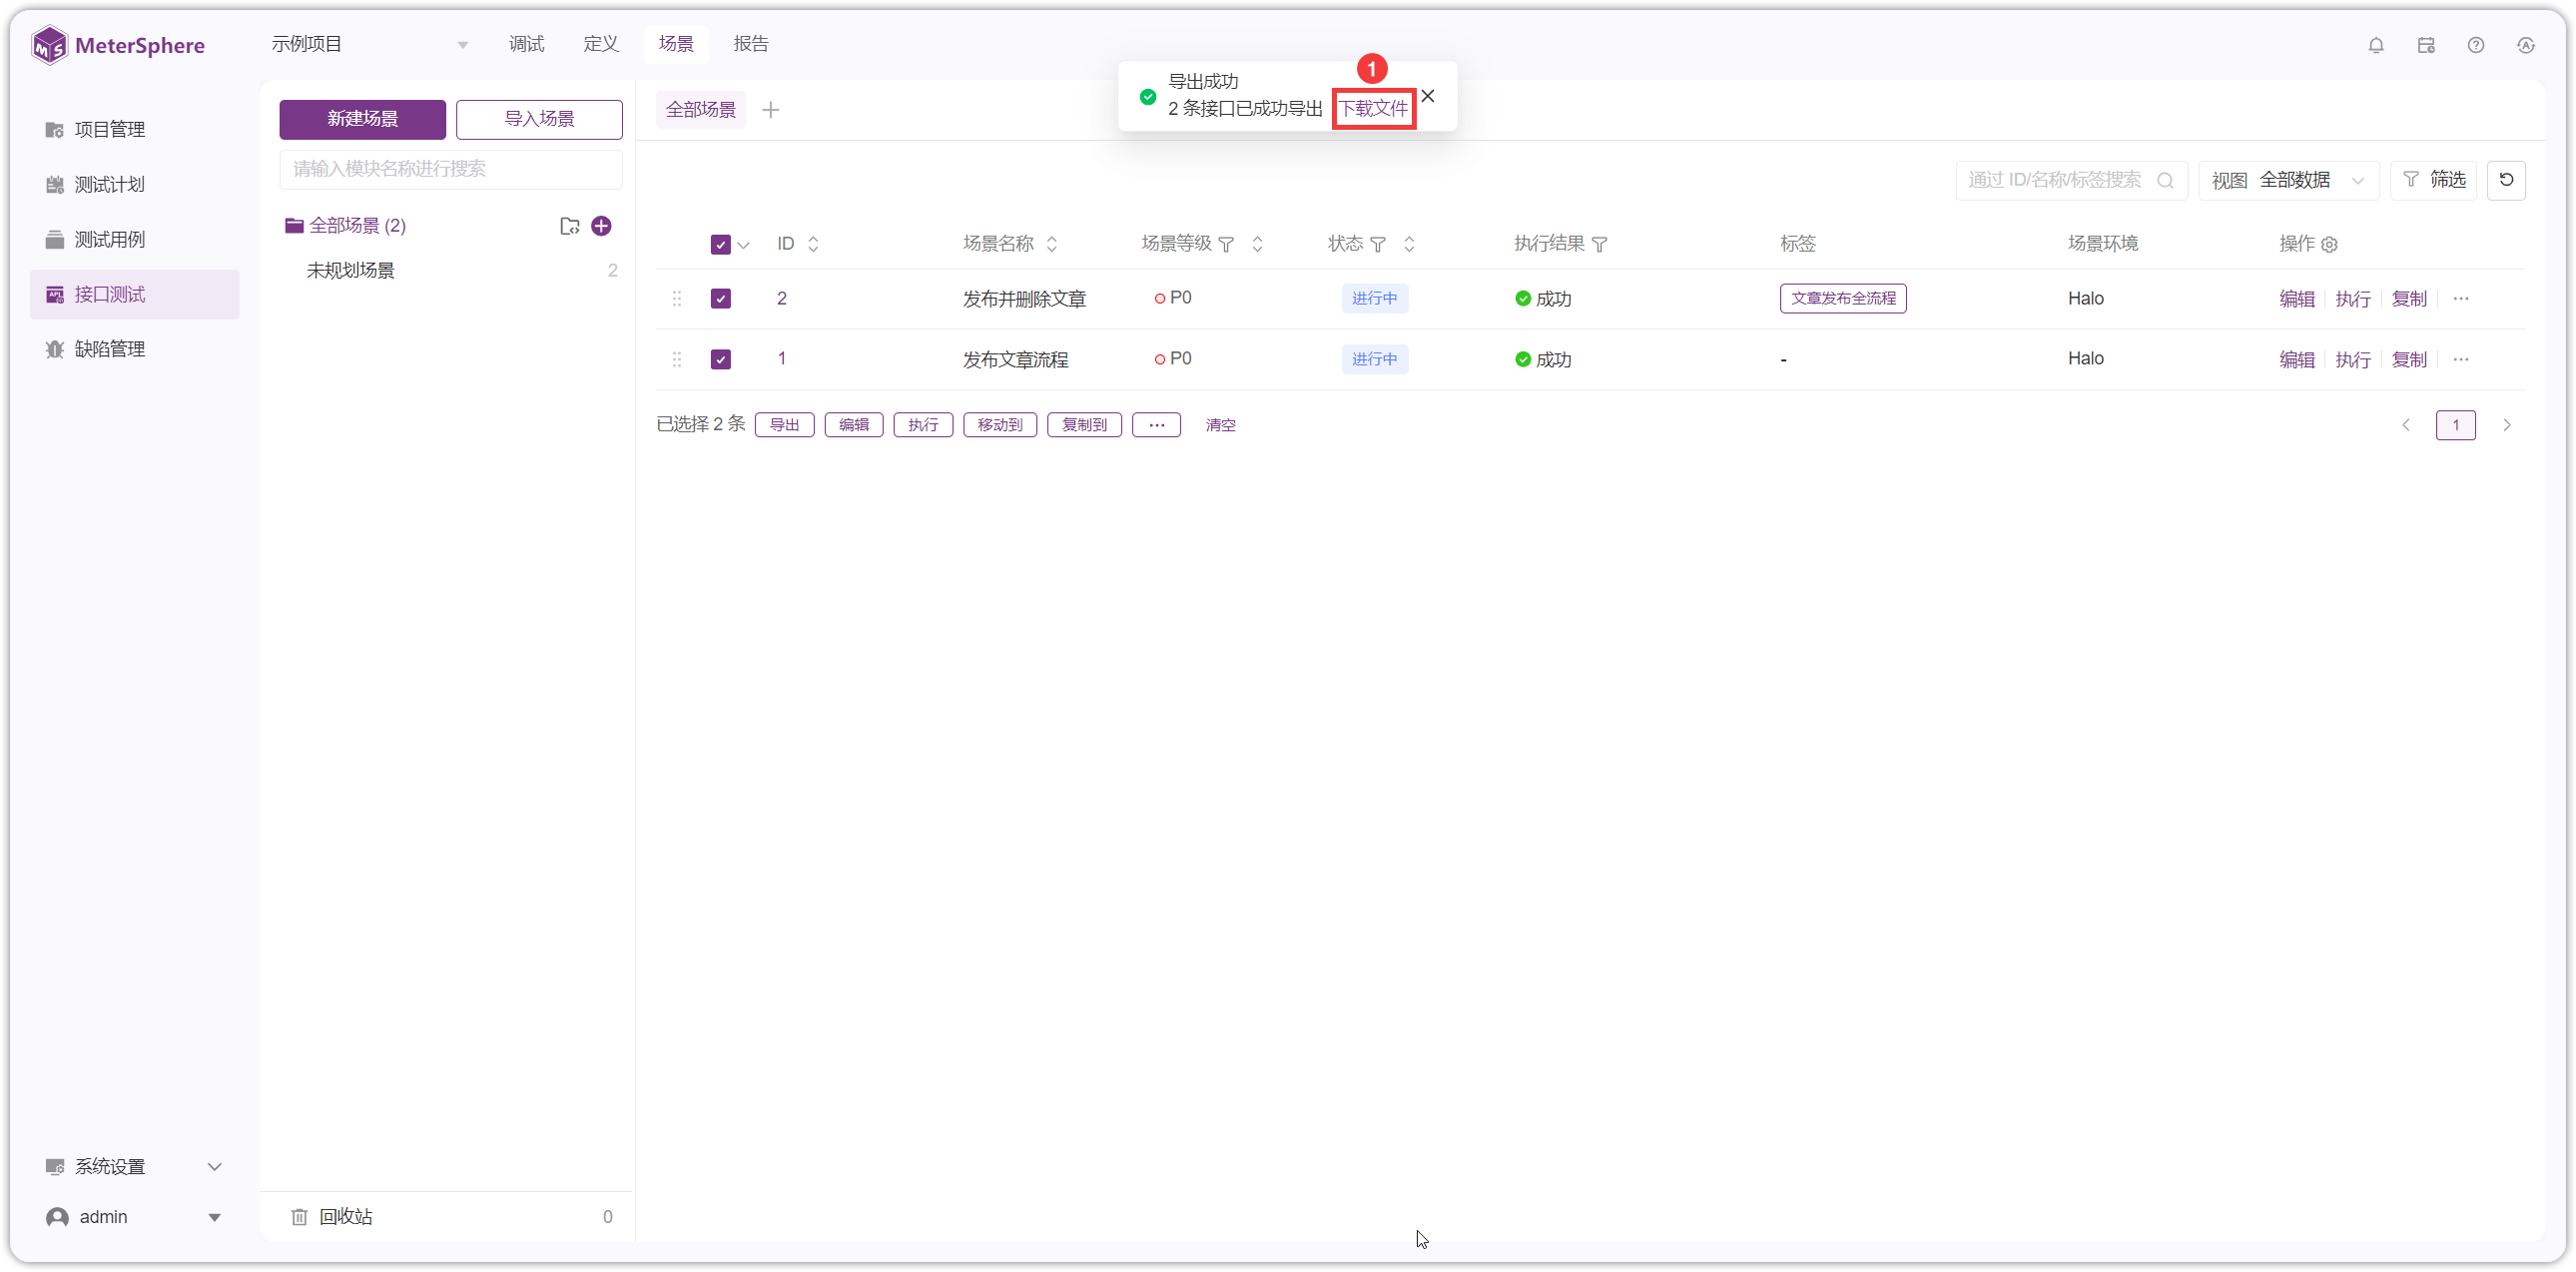Click the purple plus icon beside 全部场景
The width and height of the screenshot is (2576, 1272).
coord(601,226)
